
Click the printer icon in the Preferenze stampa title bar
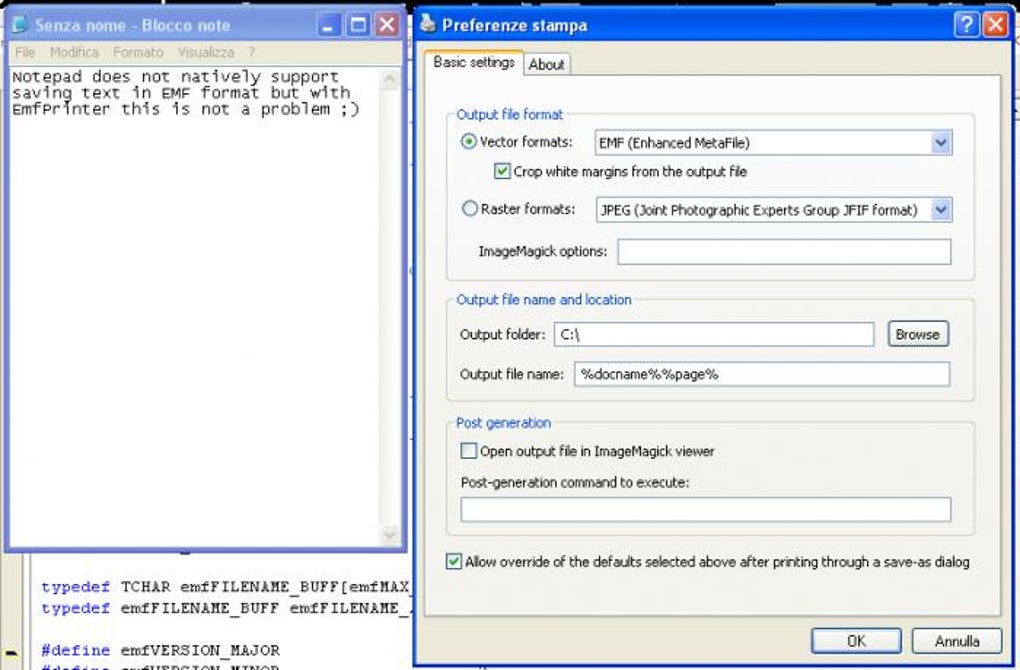point(427,24)
